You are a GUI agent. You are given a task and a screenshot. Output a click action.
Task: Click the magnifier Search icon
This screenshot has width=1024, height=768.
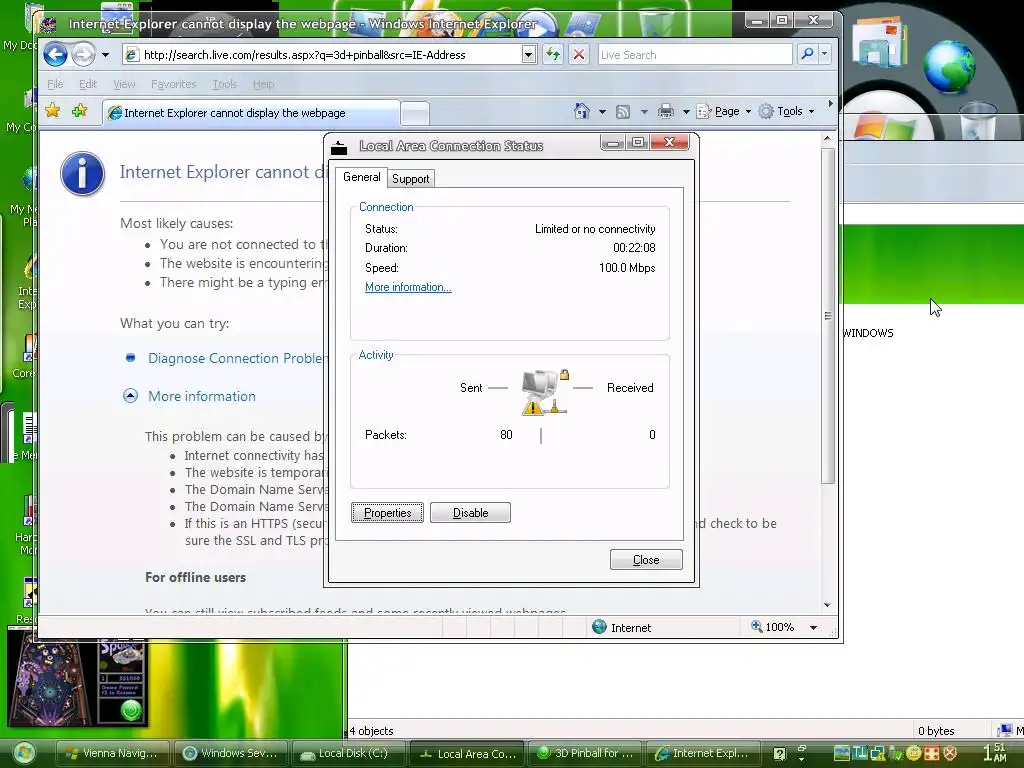click(807, 54)
